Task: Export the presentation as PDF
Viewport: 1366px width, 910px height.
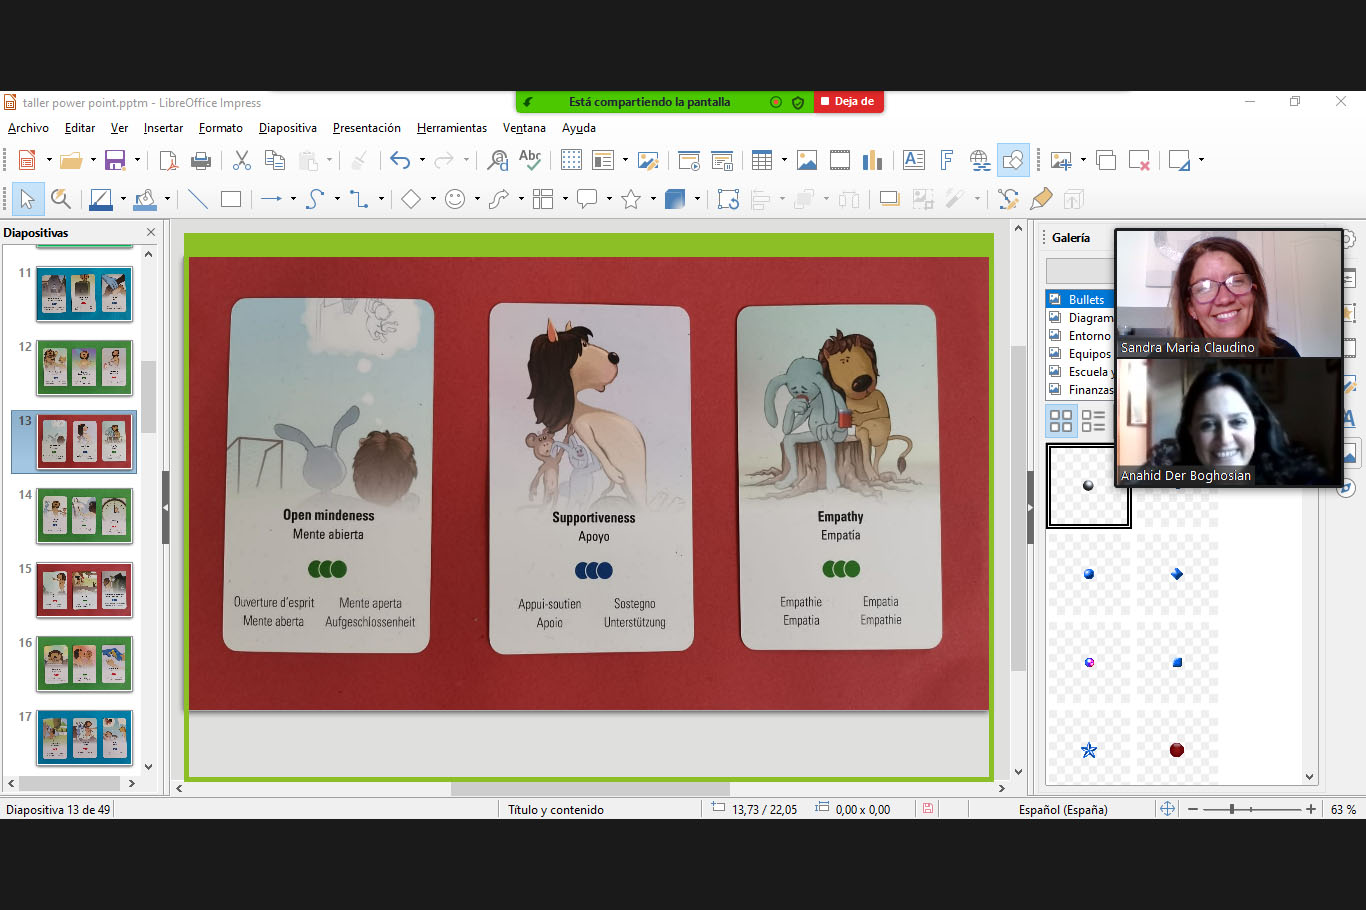Action: point(169,160)
